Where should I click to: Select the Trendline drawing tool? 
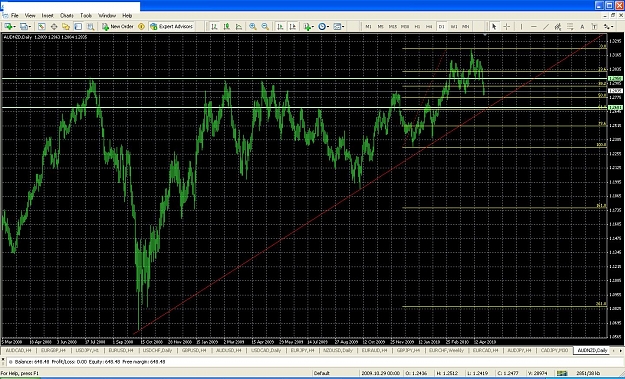coord(546,26)
